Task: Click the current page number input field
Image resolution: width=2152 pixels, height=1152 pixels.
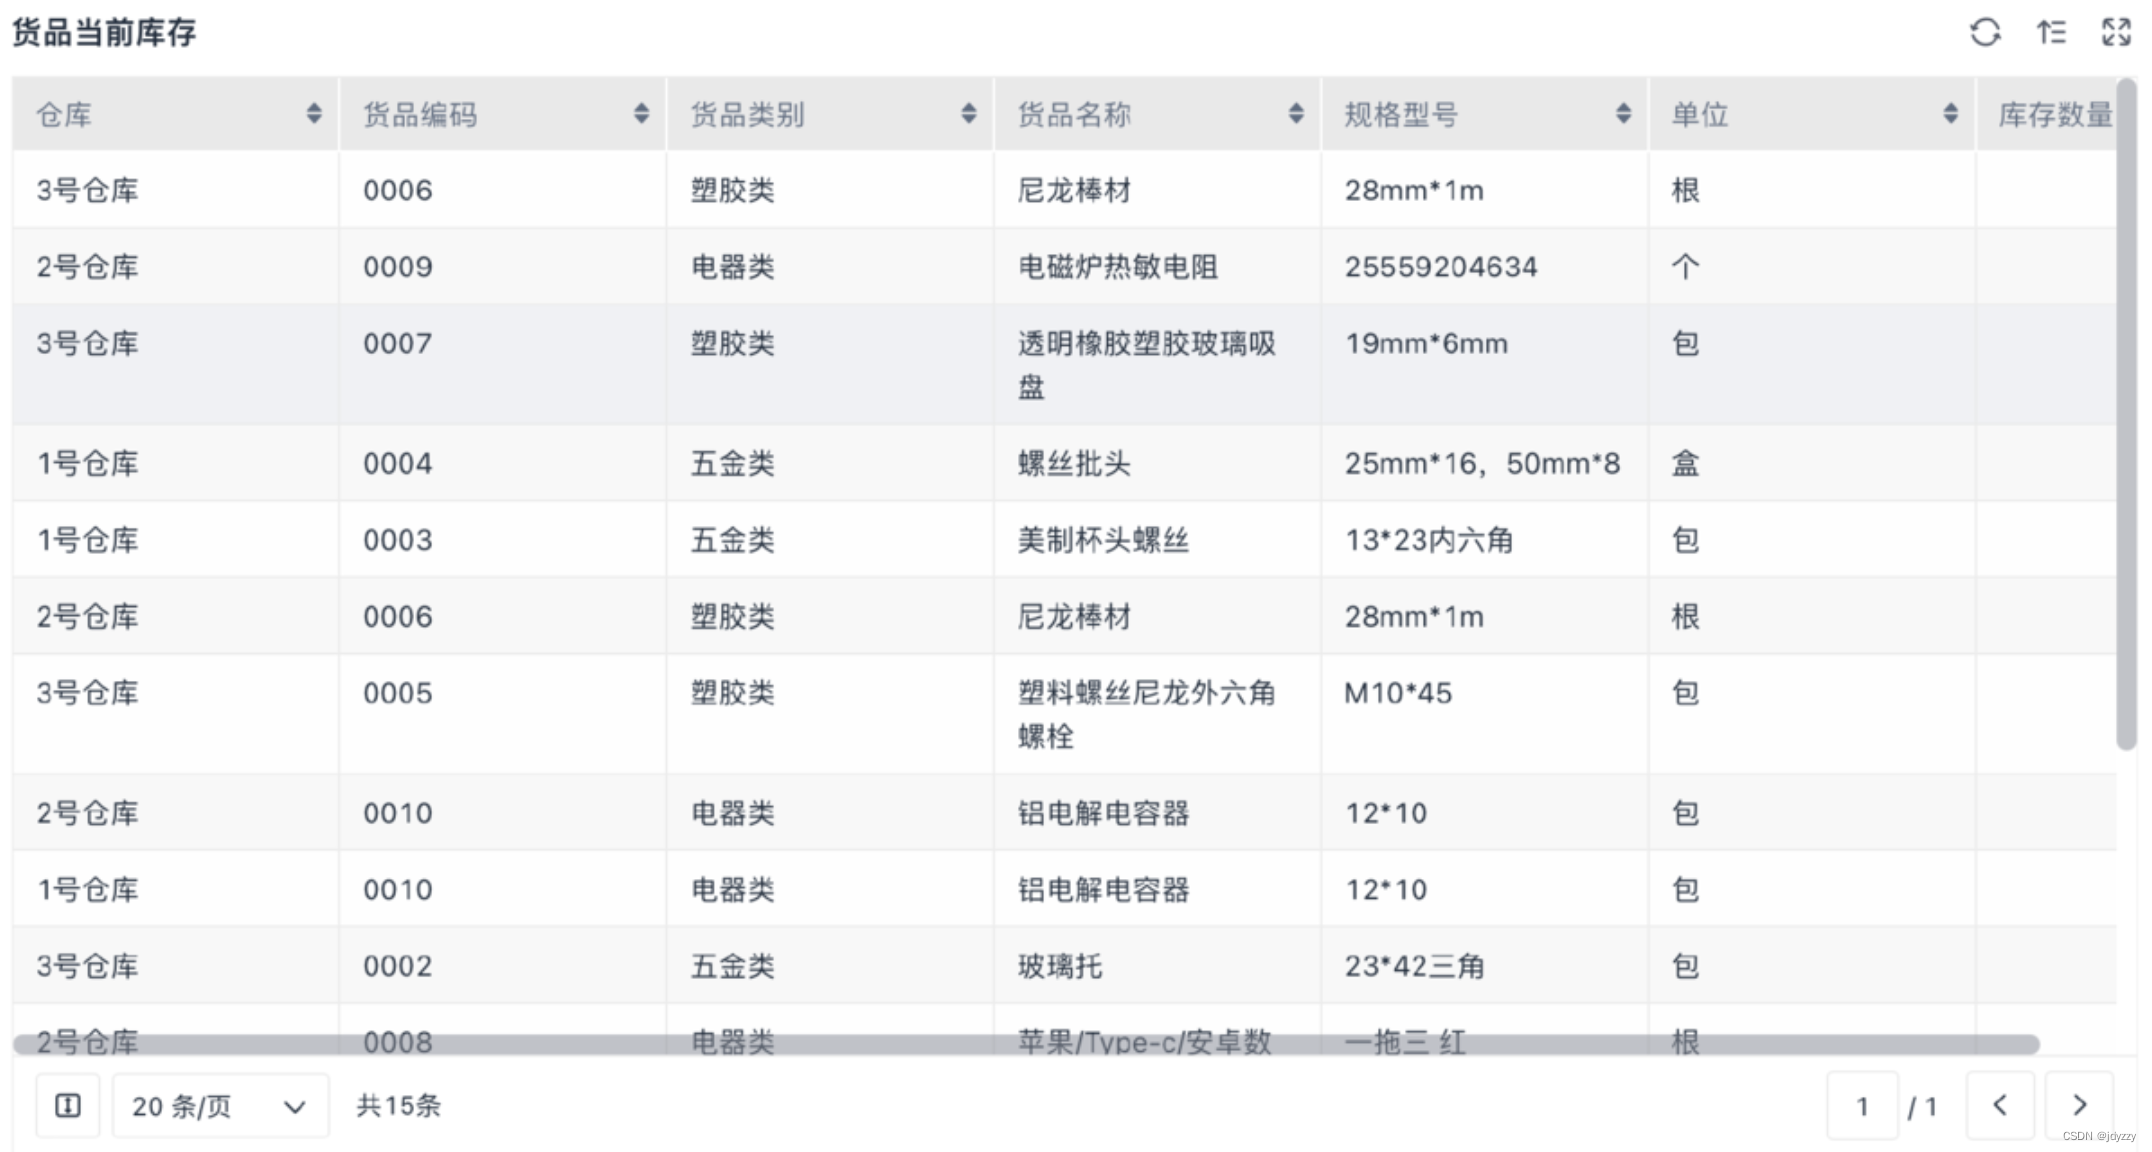Action: pyautogui.click(x=1862, y=1106)
